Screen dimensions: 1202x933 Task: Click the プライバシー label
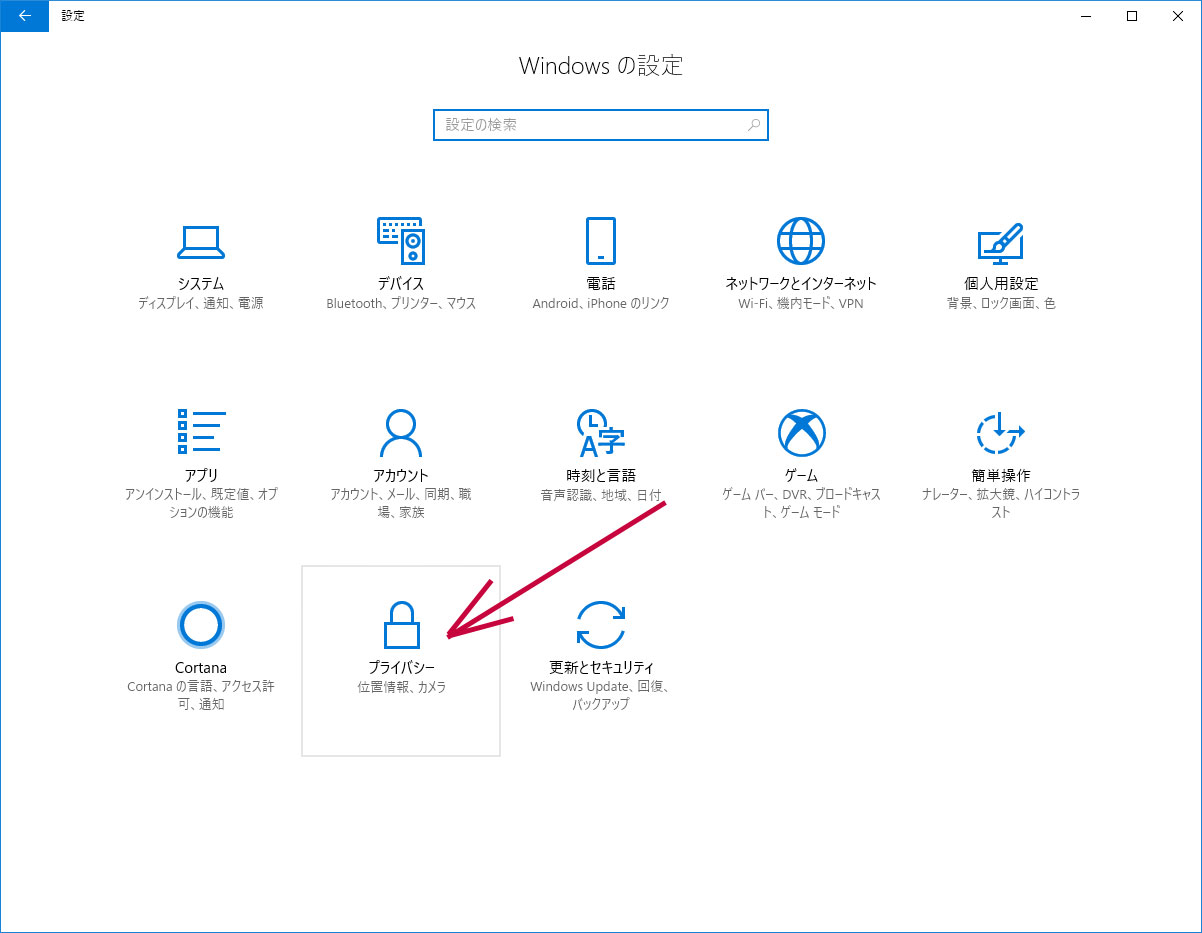[x=401, y=668]
